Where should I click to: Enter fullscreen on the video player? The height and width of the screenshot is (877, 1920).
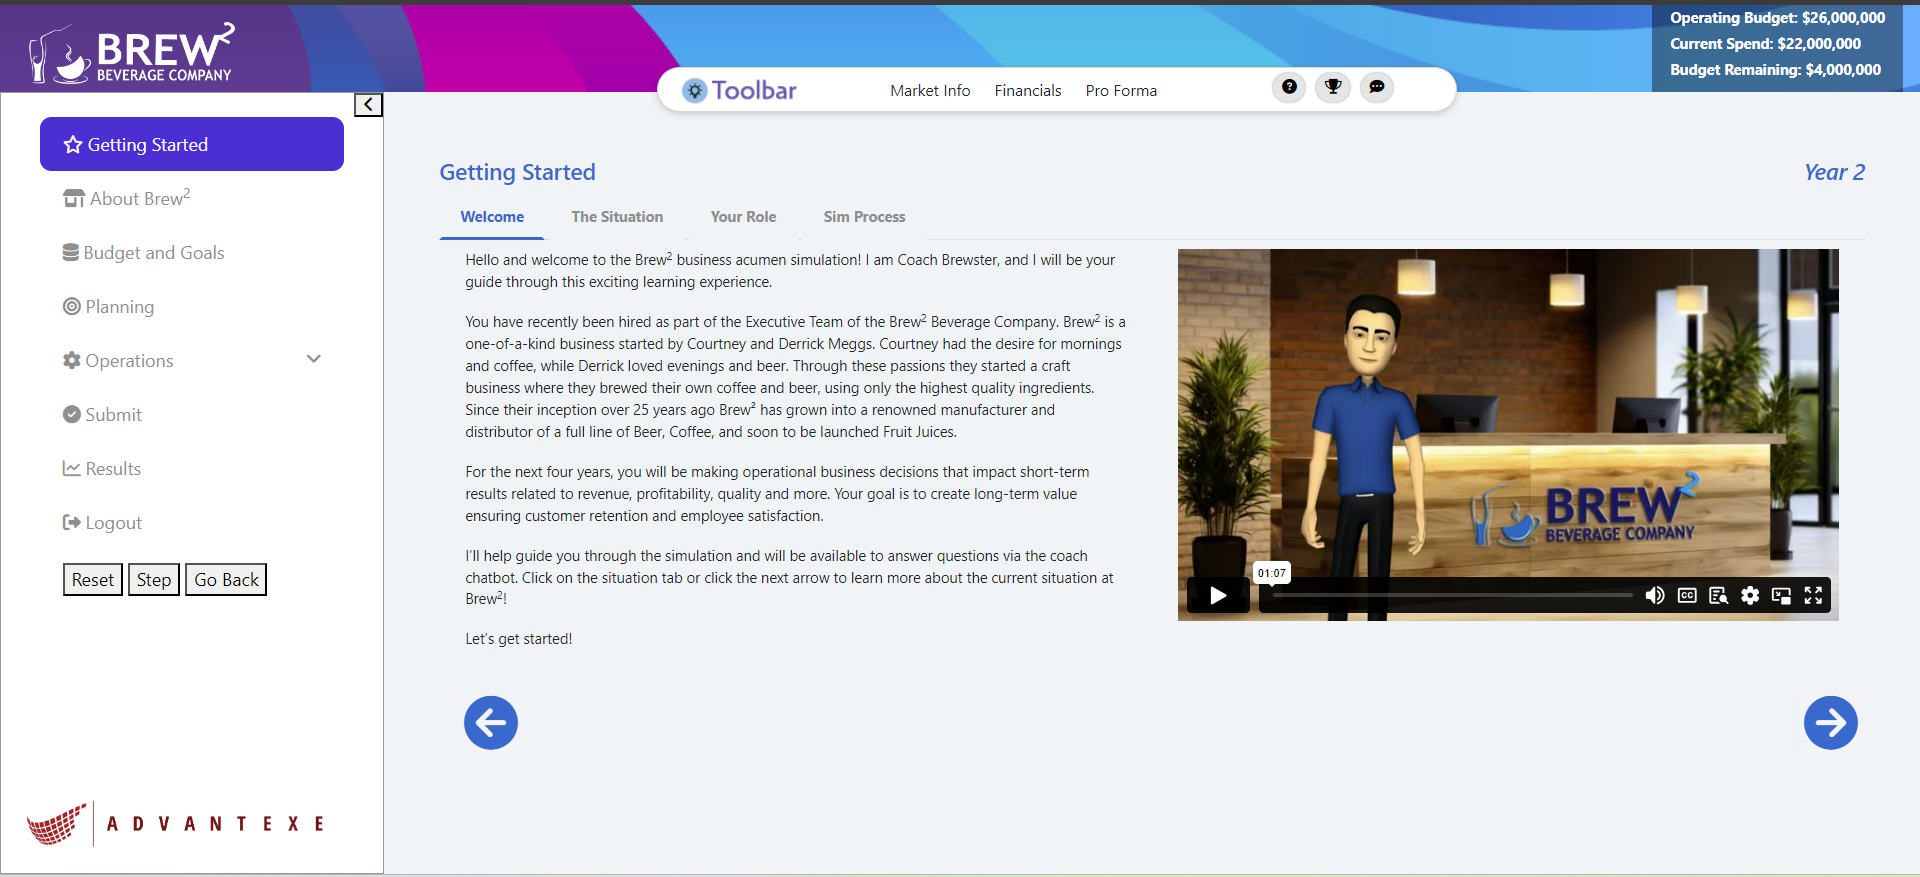click(x=1813, y=596)
